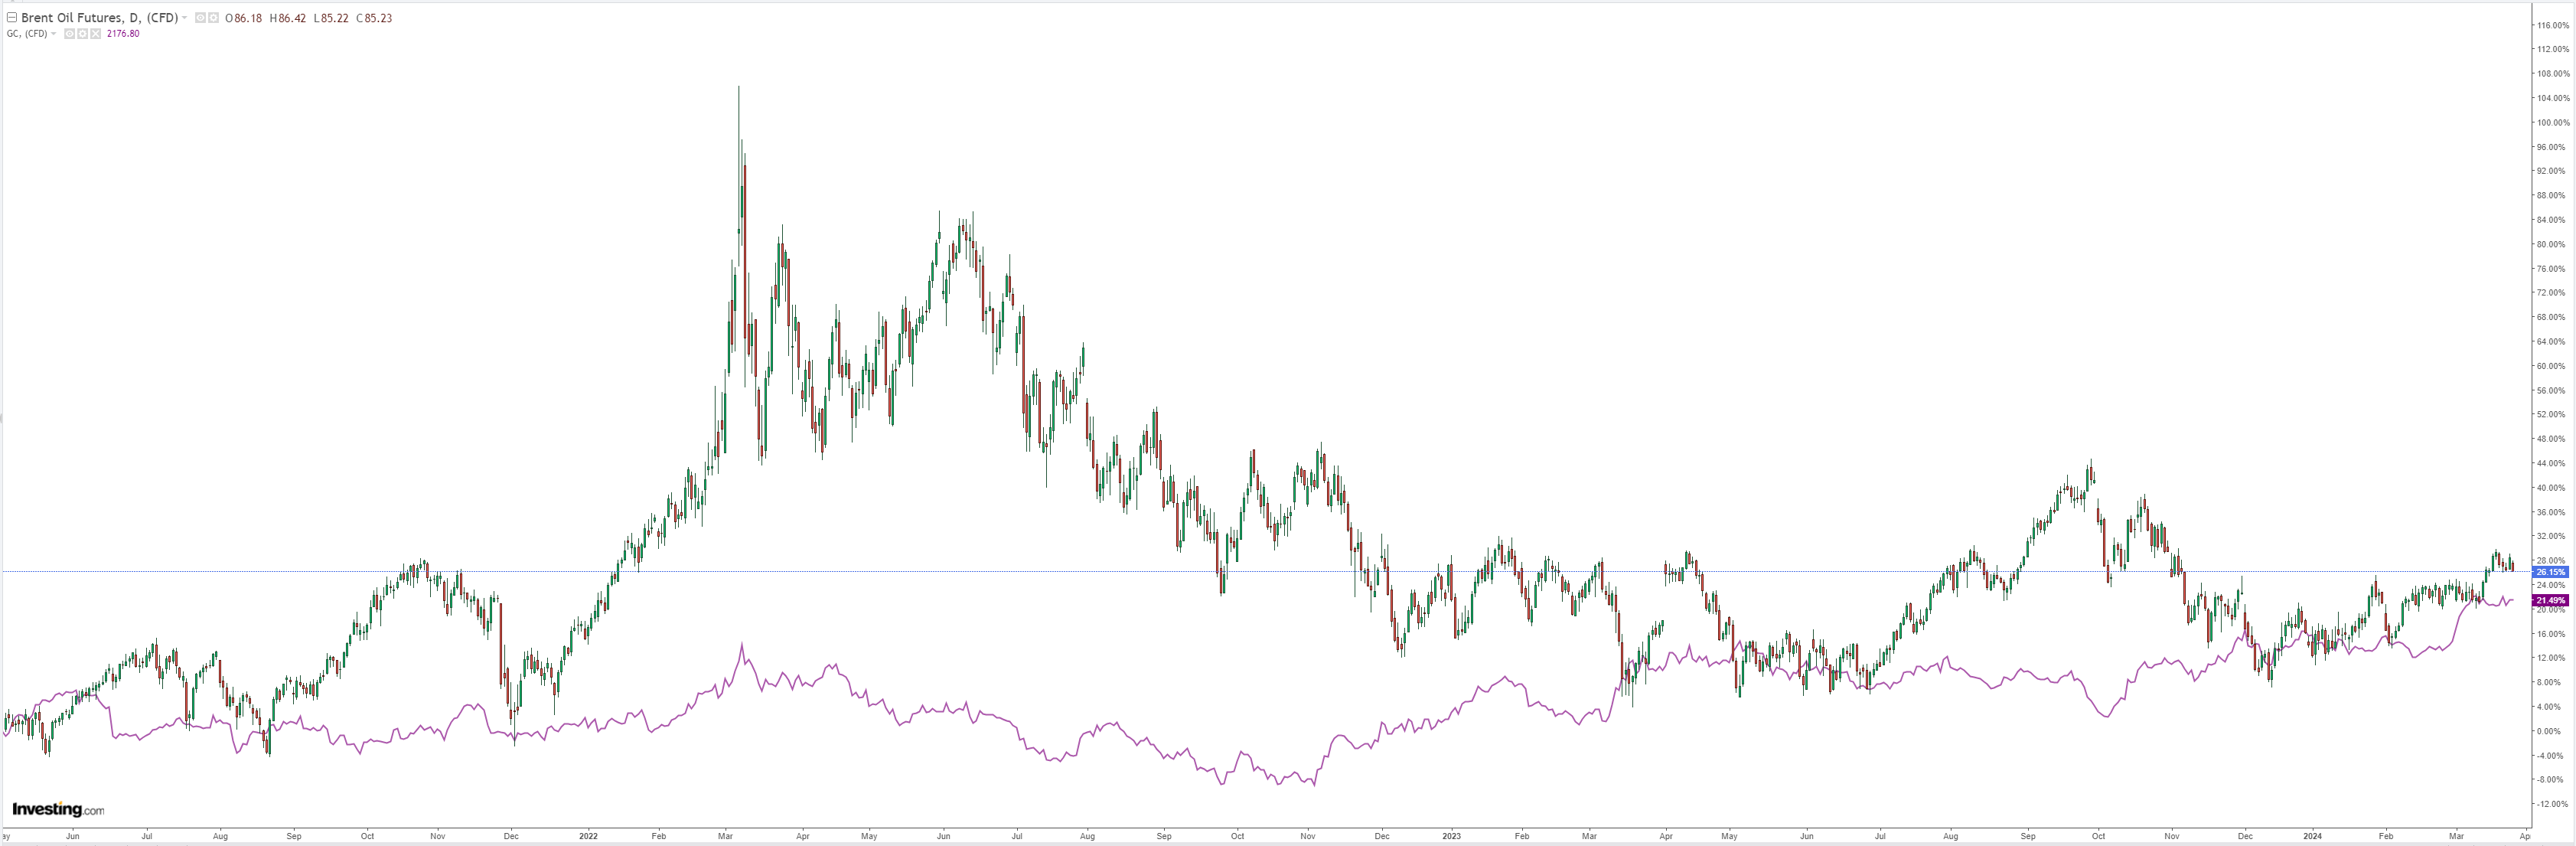This screenshot has width=2576, height=846.
Task: Collapse the legend using the minus box
Action: point(12,18)
